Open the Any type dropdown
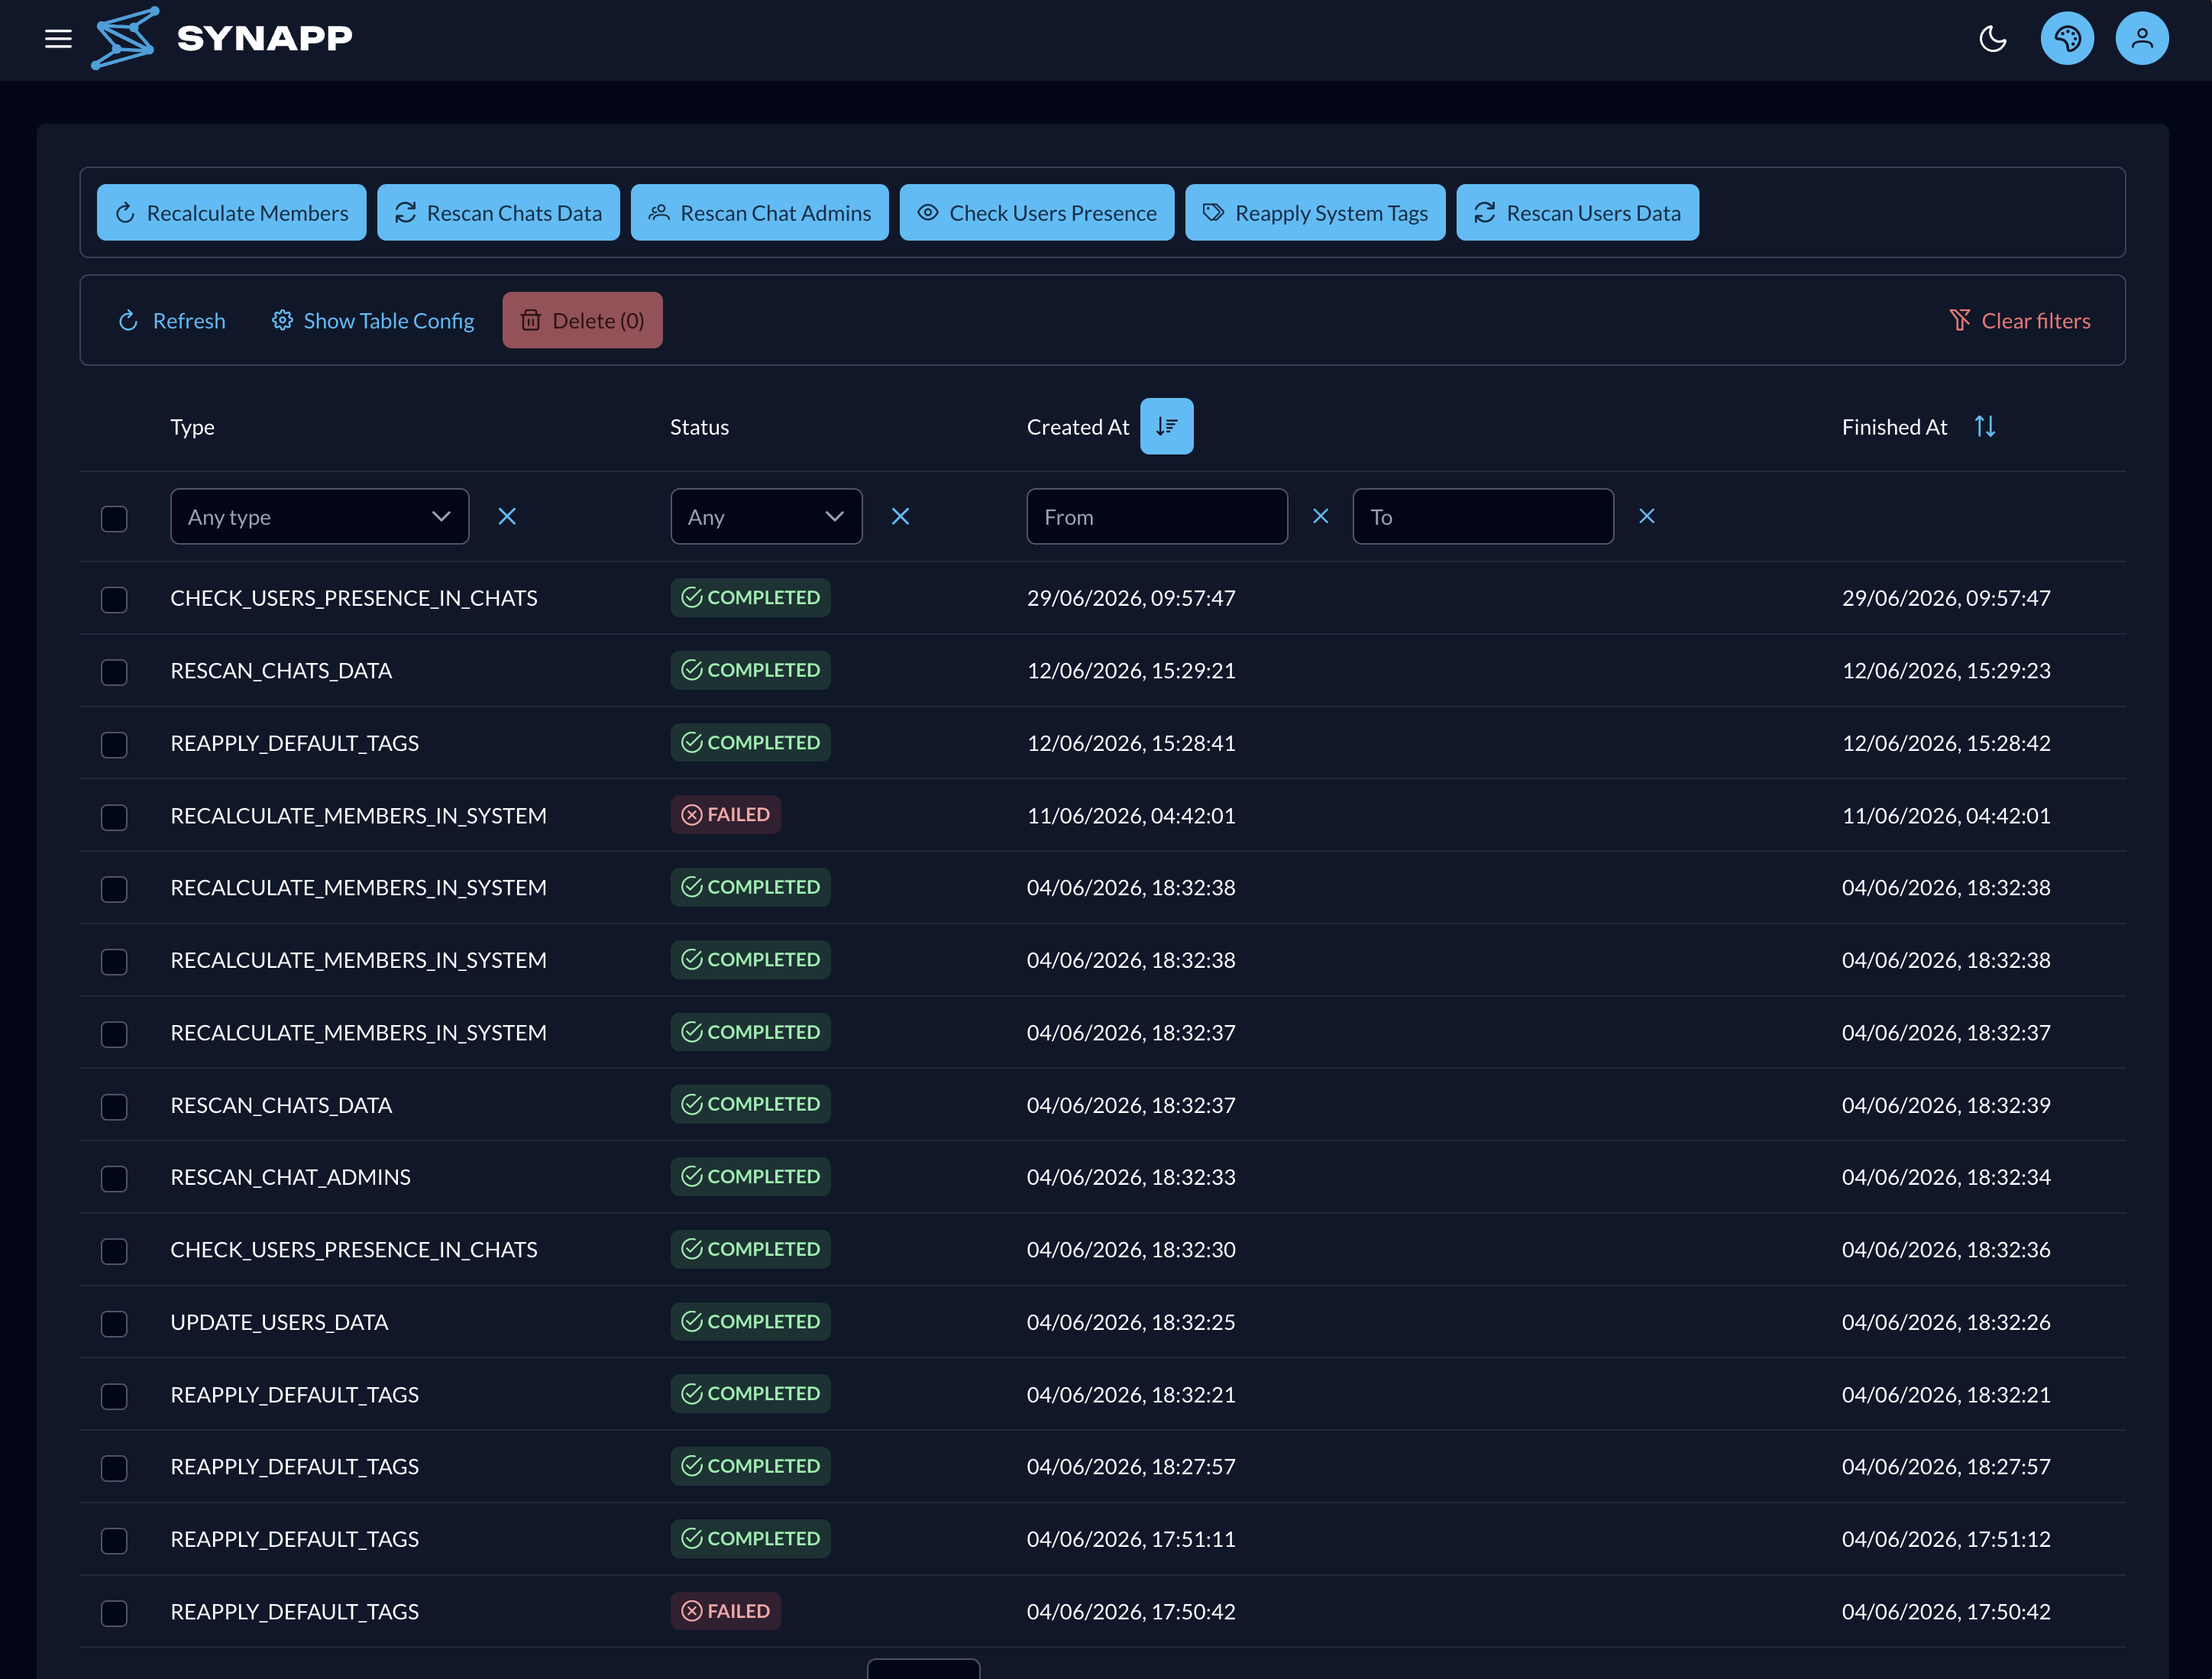 point(319,517)
